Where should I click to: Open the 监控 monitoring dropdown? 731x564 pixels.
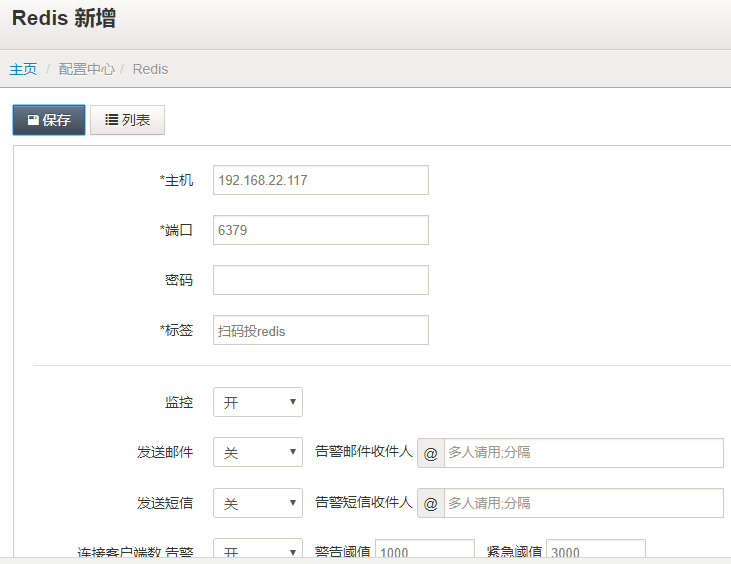tap(258, 402)
